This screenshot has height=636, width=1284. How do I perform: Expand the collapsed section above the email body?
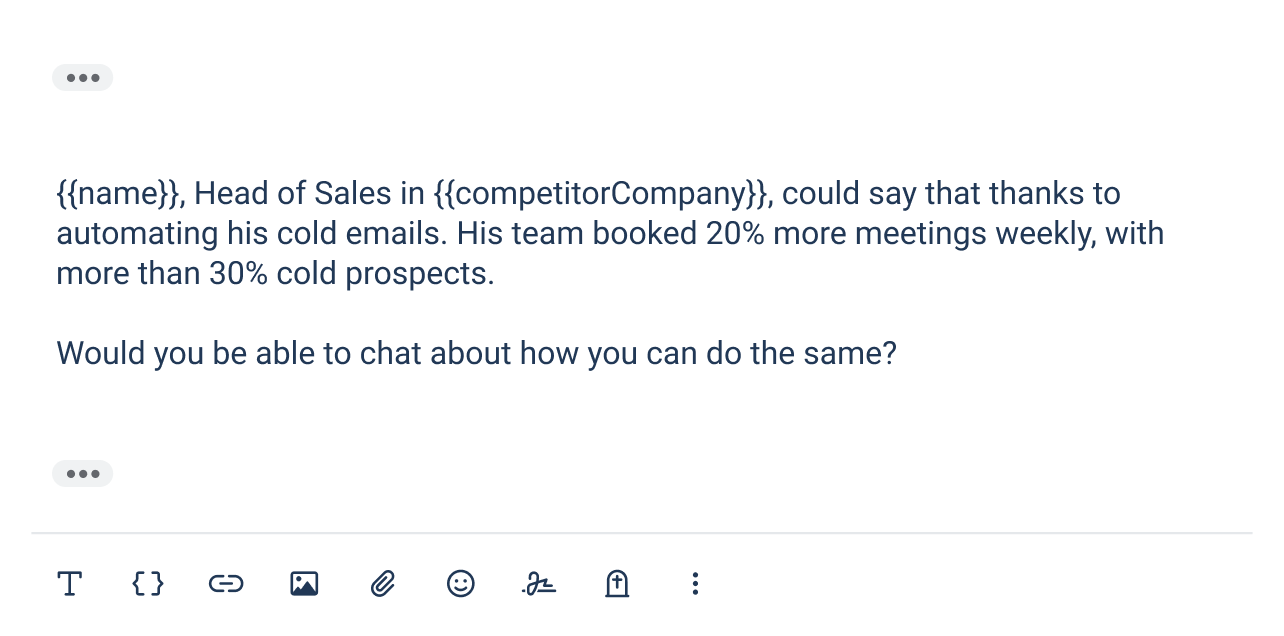(82, 77)
